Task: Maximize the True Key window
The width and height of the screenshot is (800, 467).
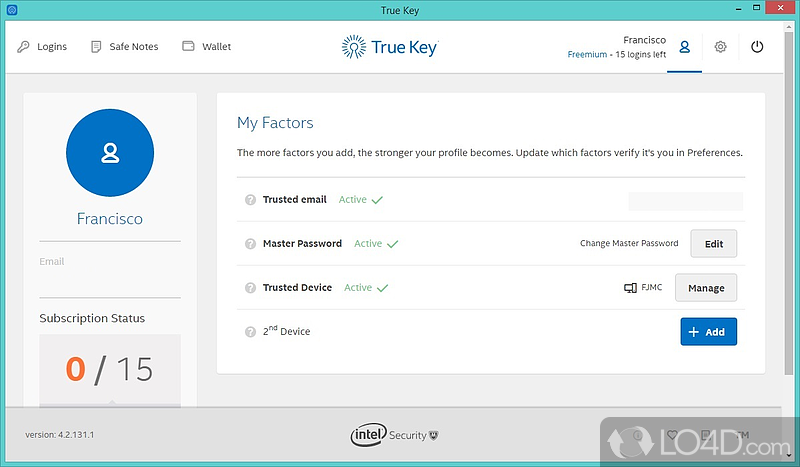Action: click(x=757, y=8)
